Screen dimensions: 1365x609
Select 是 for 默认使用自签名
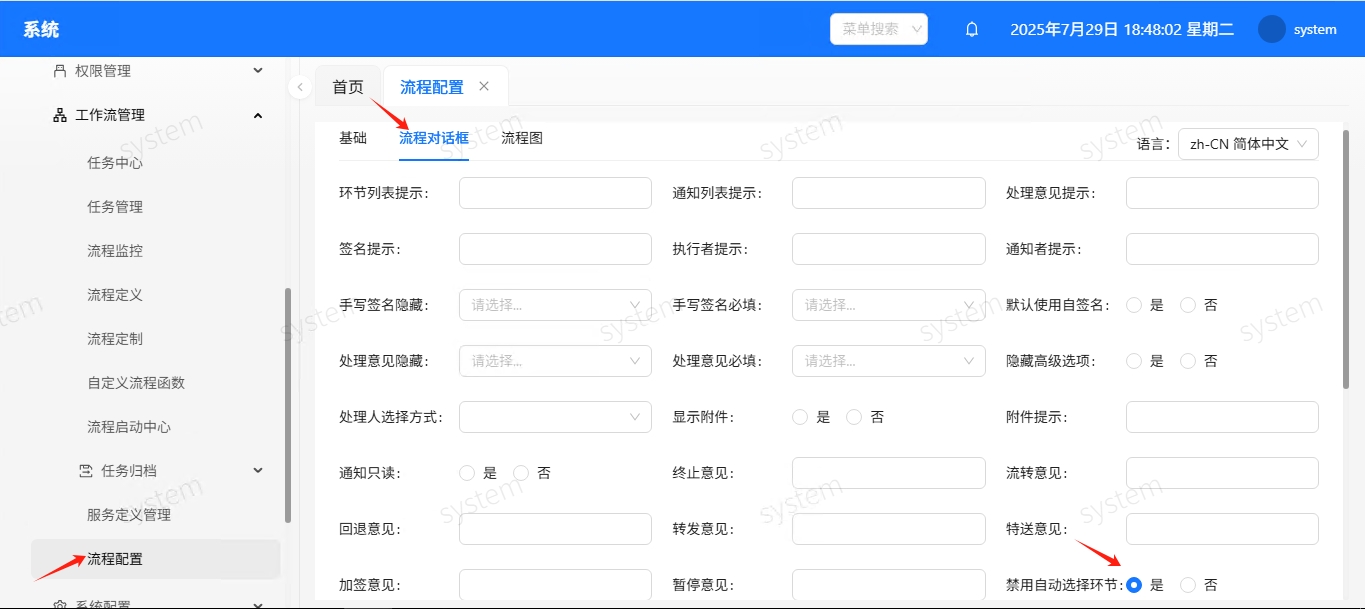pos(1134,305)
